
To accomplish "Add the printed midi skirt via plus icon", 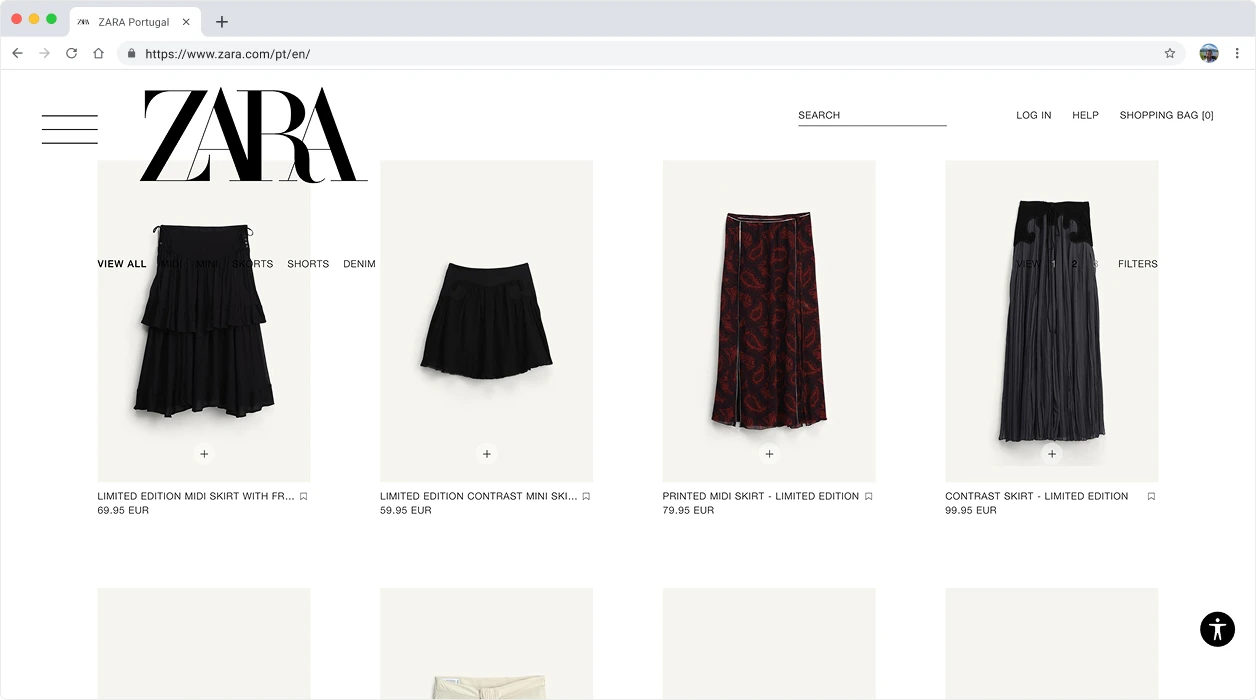I will tap(769, 454).
